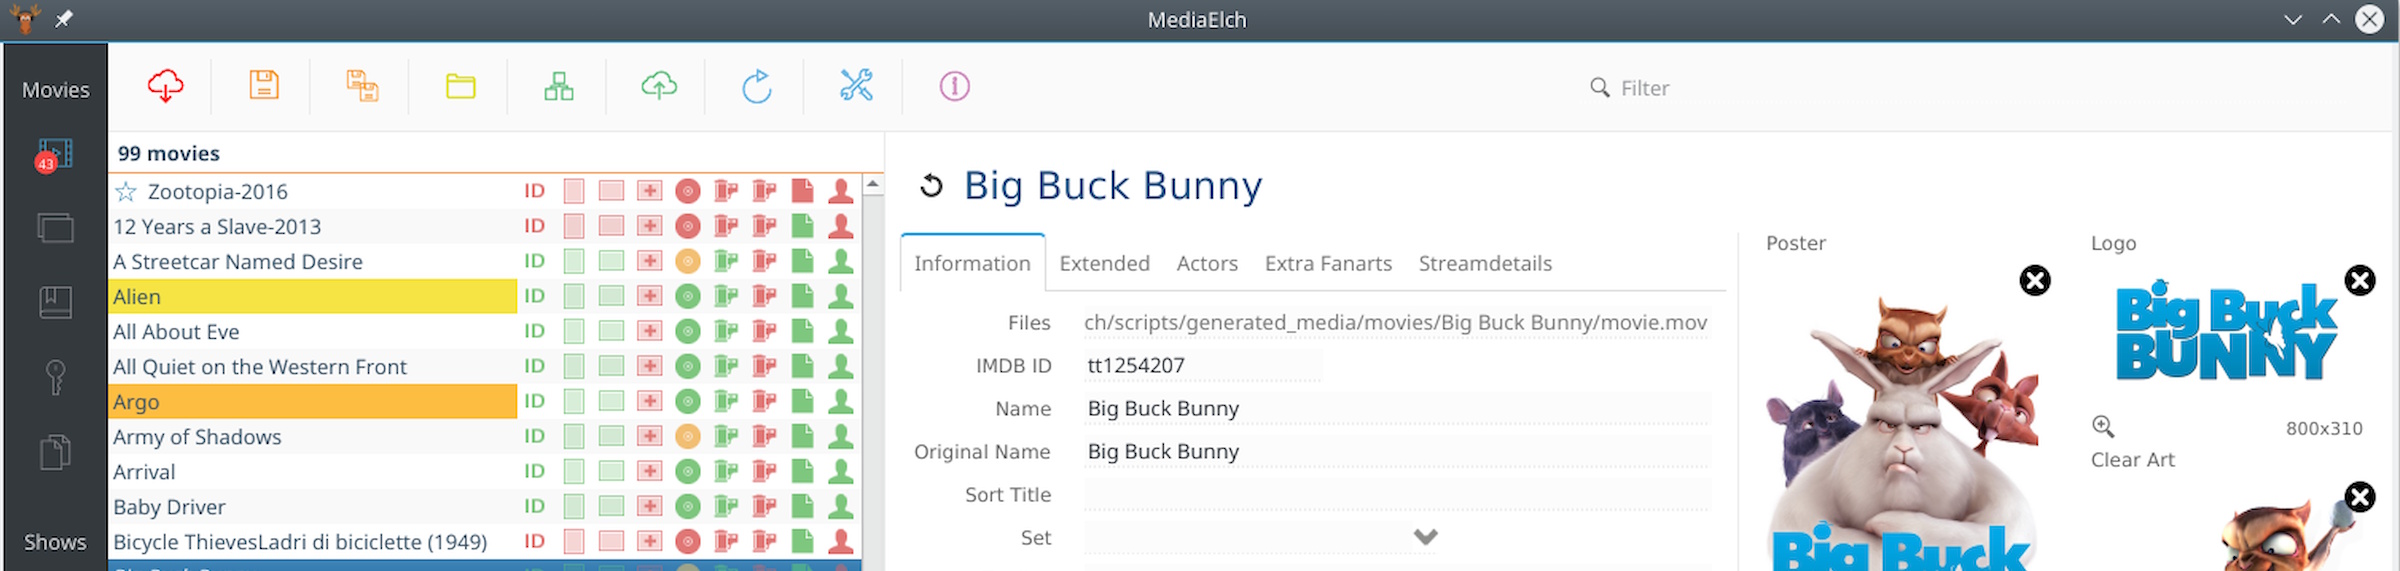
Task: Click the documents-copy sidebar icon
Action: (x=55, y=452)
